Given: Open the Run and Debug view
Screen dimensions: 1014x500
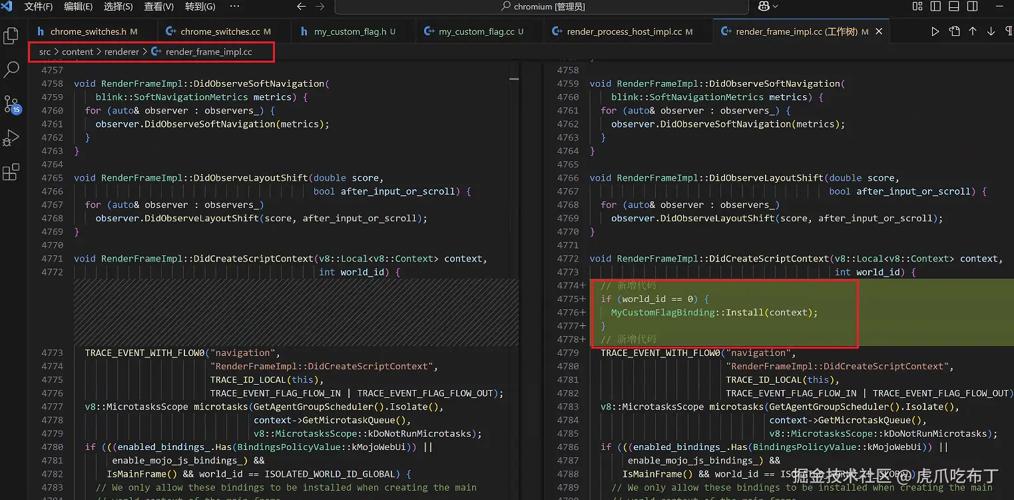Looking at the screenshot, I should pos(11,138).
